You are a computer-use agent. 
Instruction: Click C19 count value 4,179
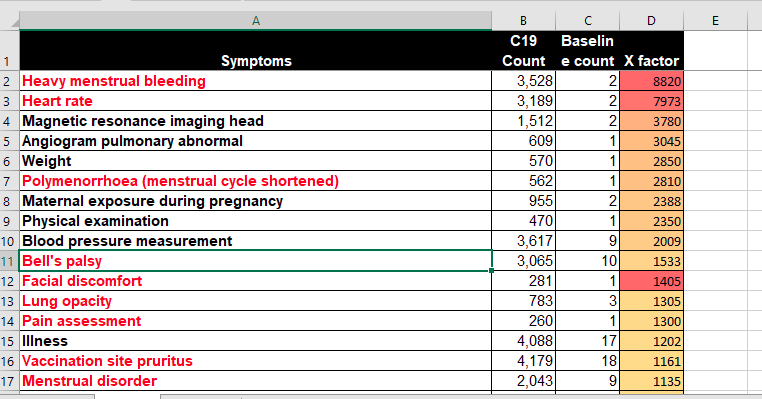[523, 361]
